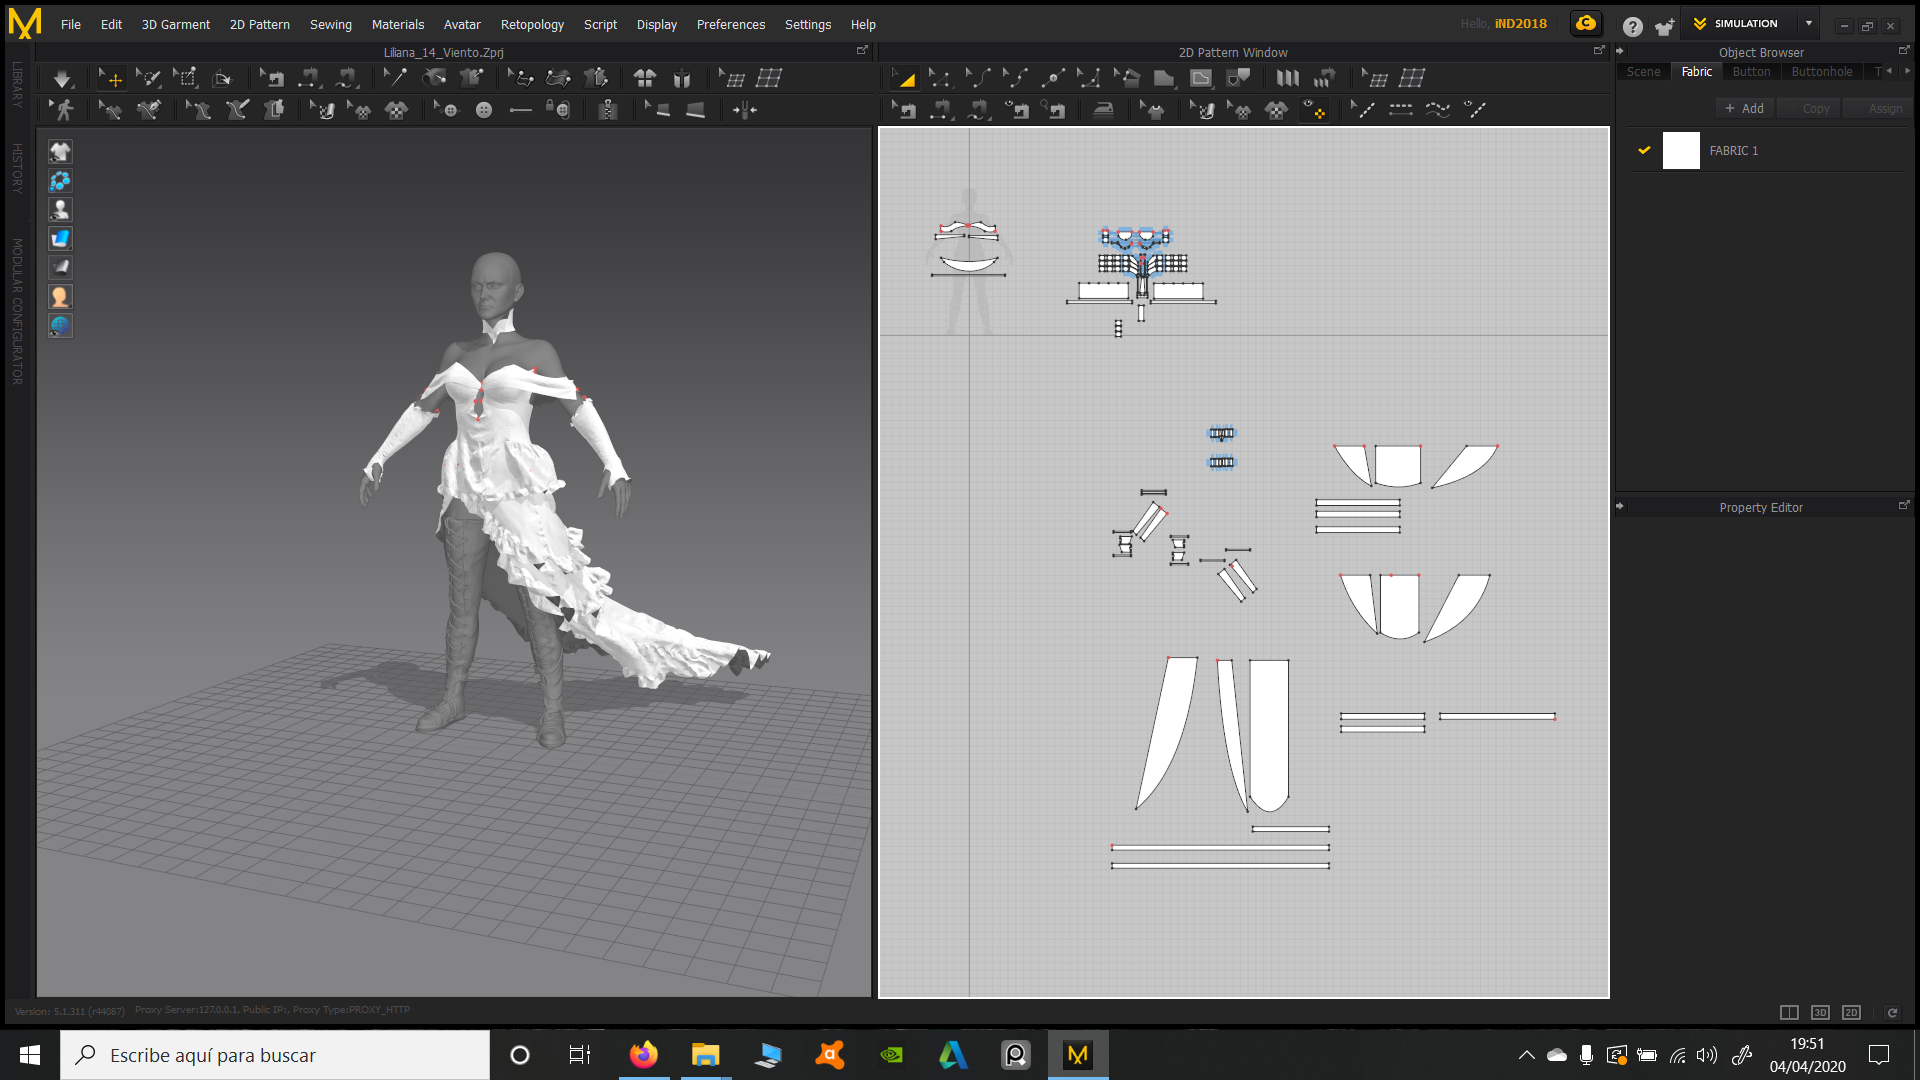Click the Add fabric button
1920x1080 pixels.
point(1744,109)
